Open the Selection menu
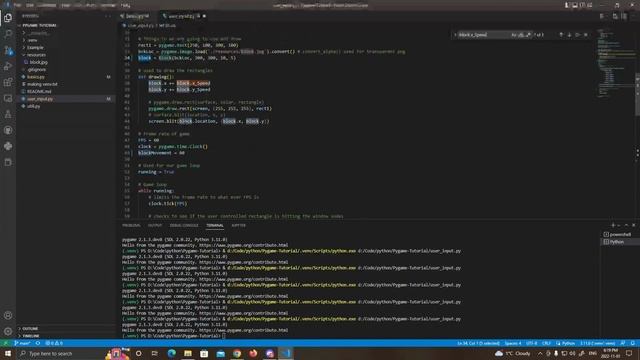This screenshot has width=640, height=360. point(47,5)
